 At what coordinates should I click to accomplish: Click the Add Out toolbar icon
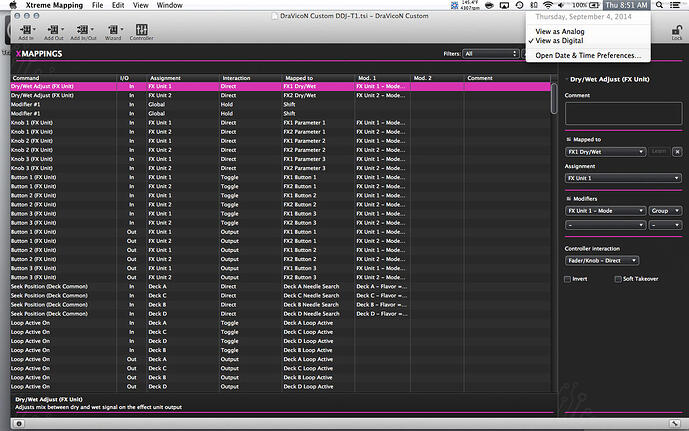(x=54, y=32)
